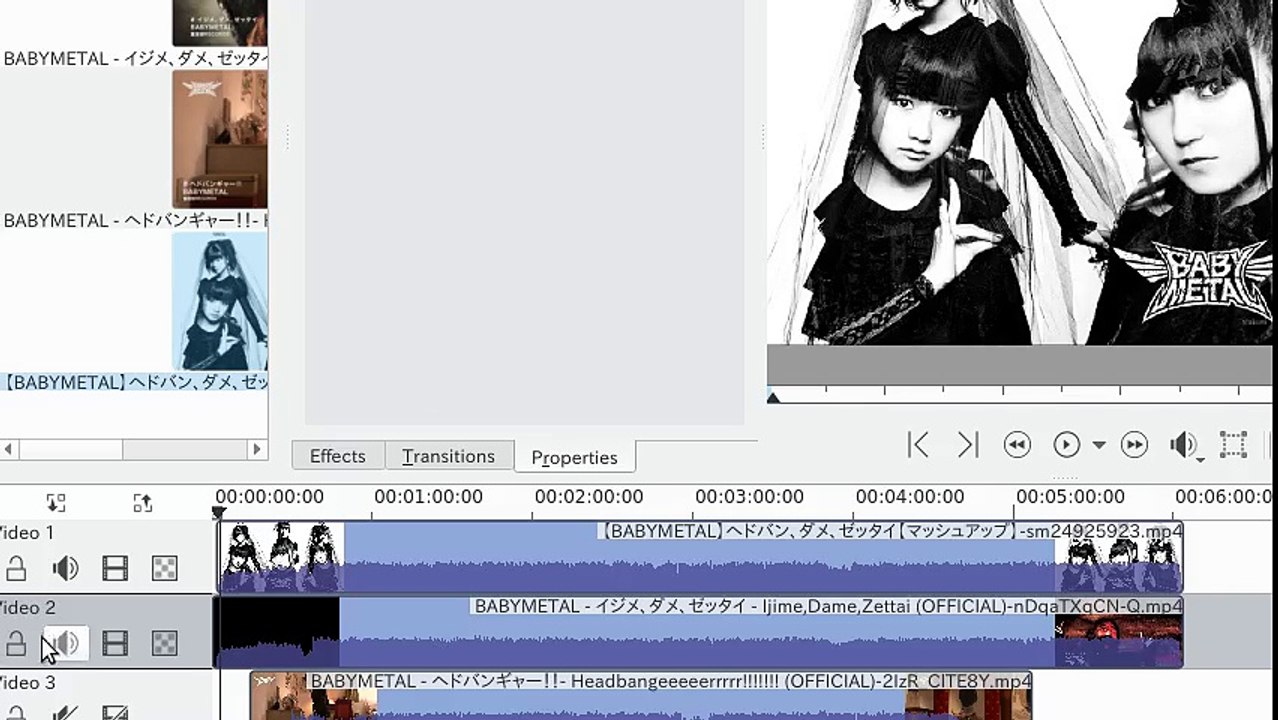Click the monitor ruler position marker triangle

point(773,398)
